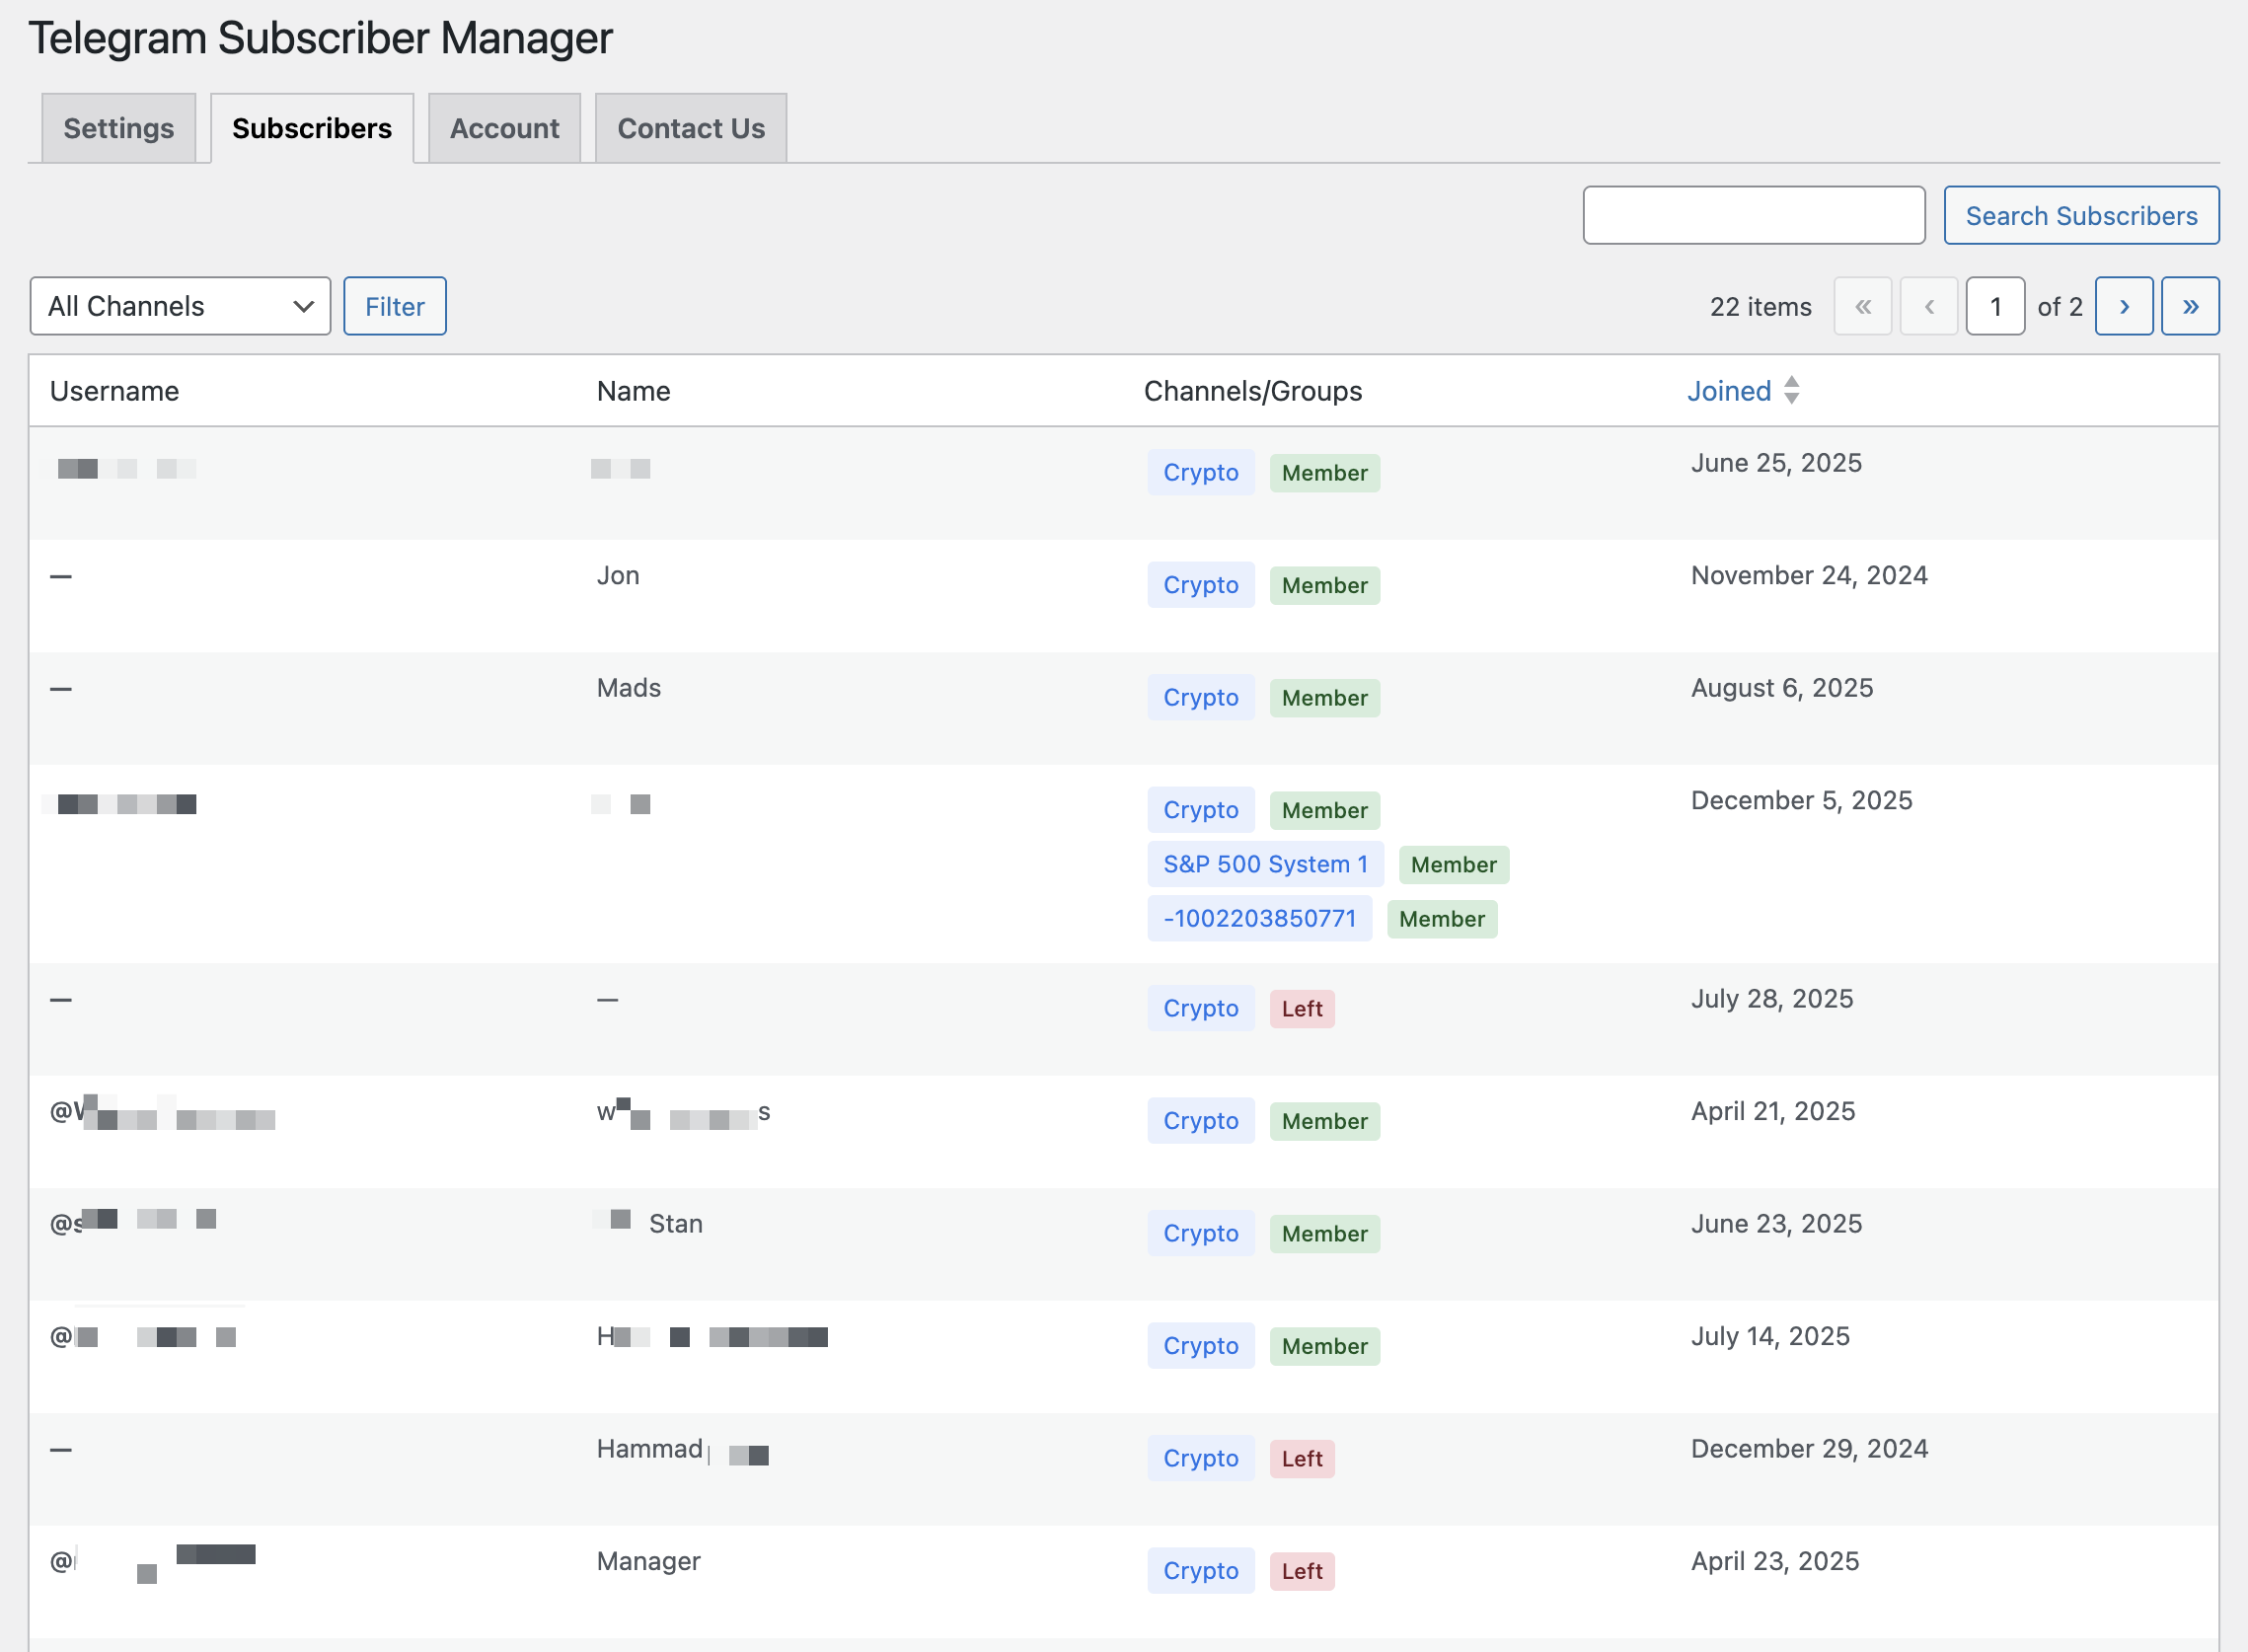
Task: Toggle the Joined column sort arrows
Action: pyautogui.click(x=1792, y=390)
